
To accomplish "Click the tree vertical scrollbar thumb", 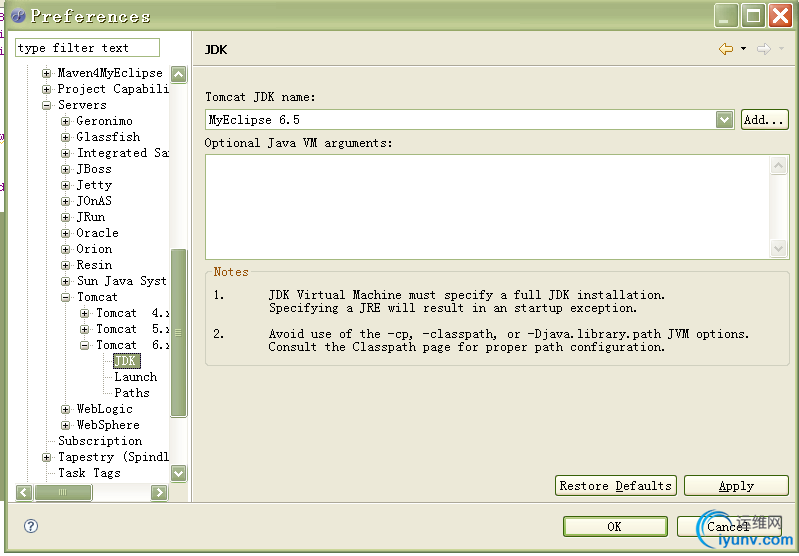I will 178,333.
